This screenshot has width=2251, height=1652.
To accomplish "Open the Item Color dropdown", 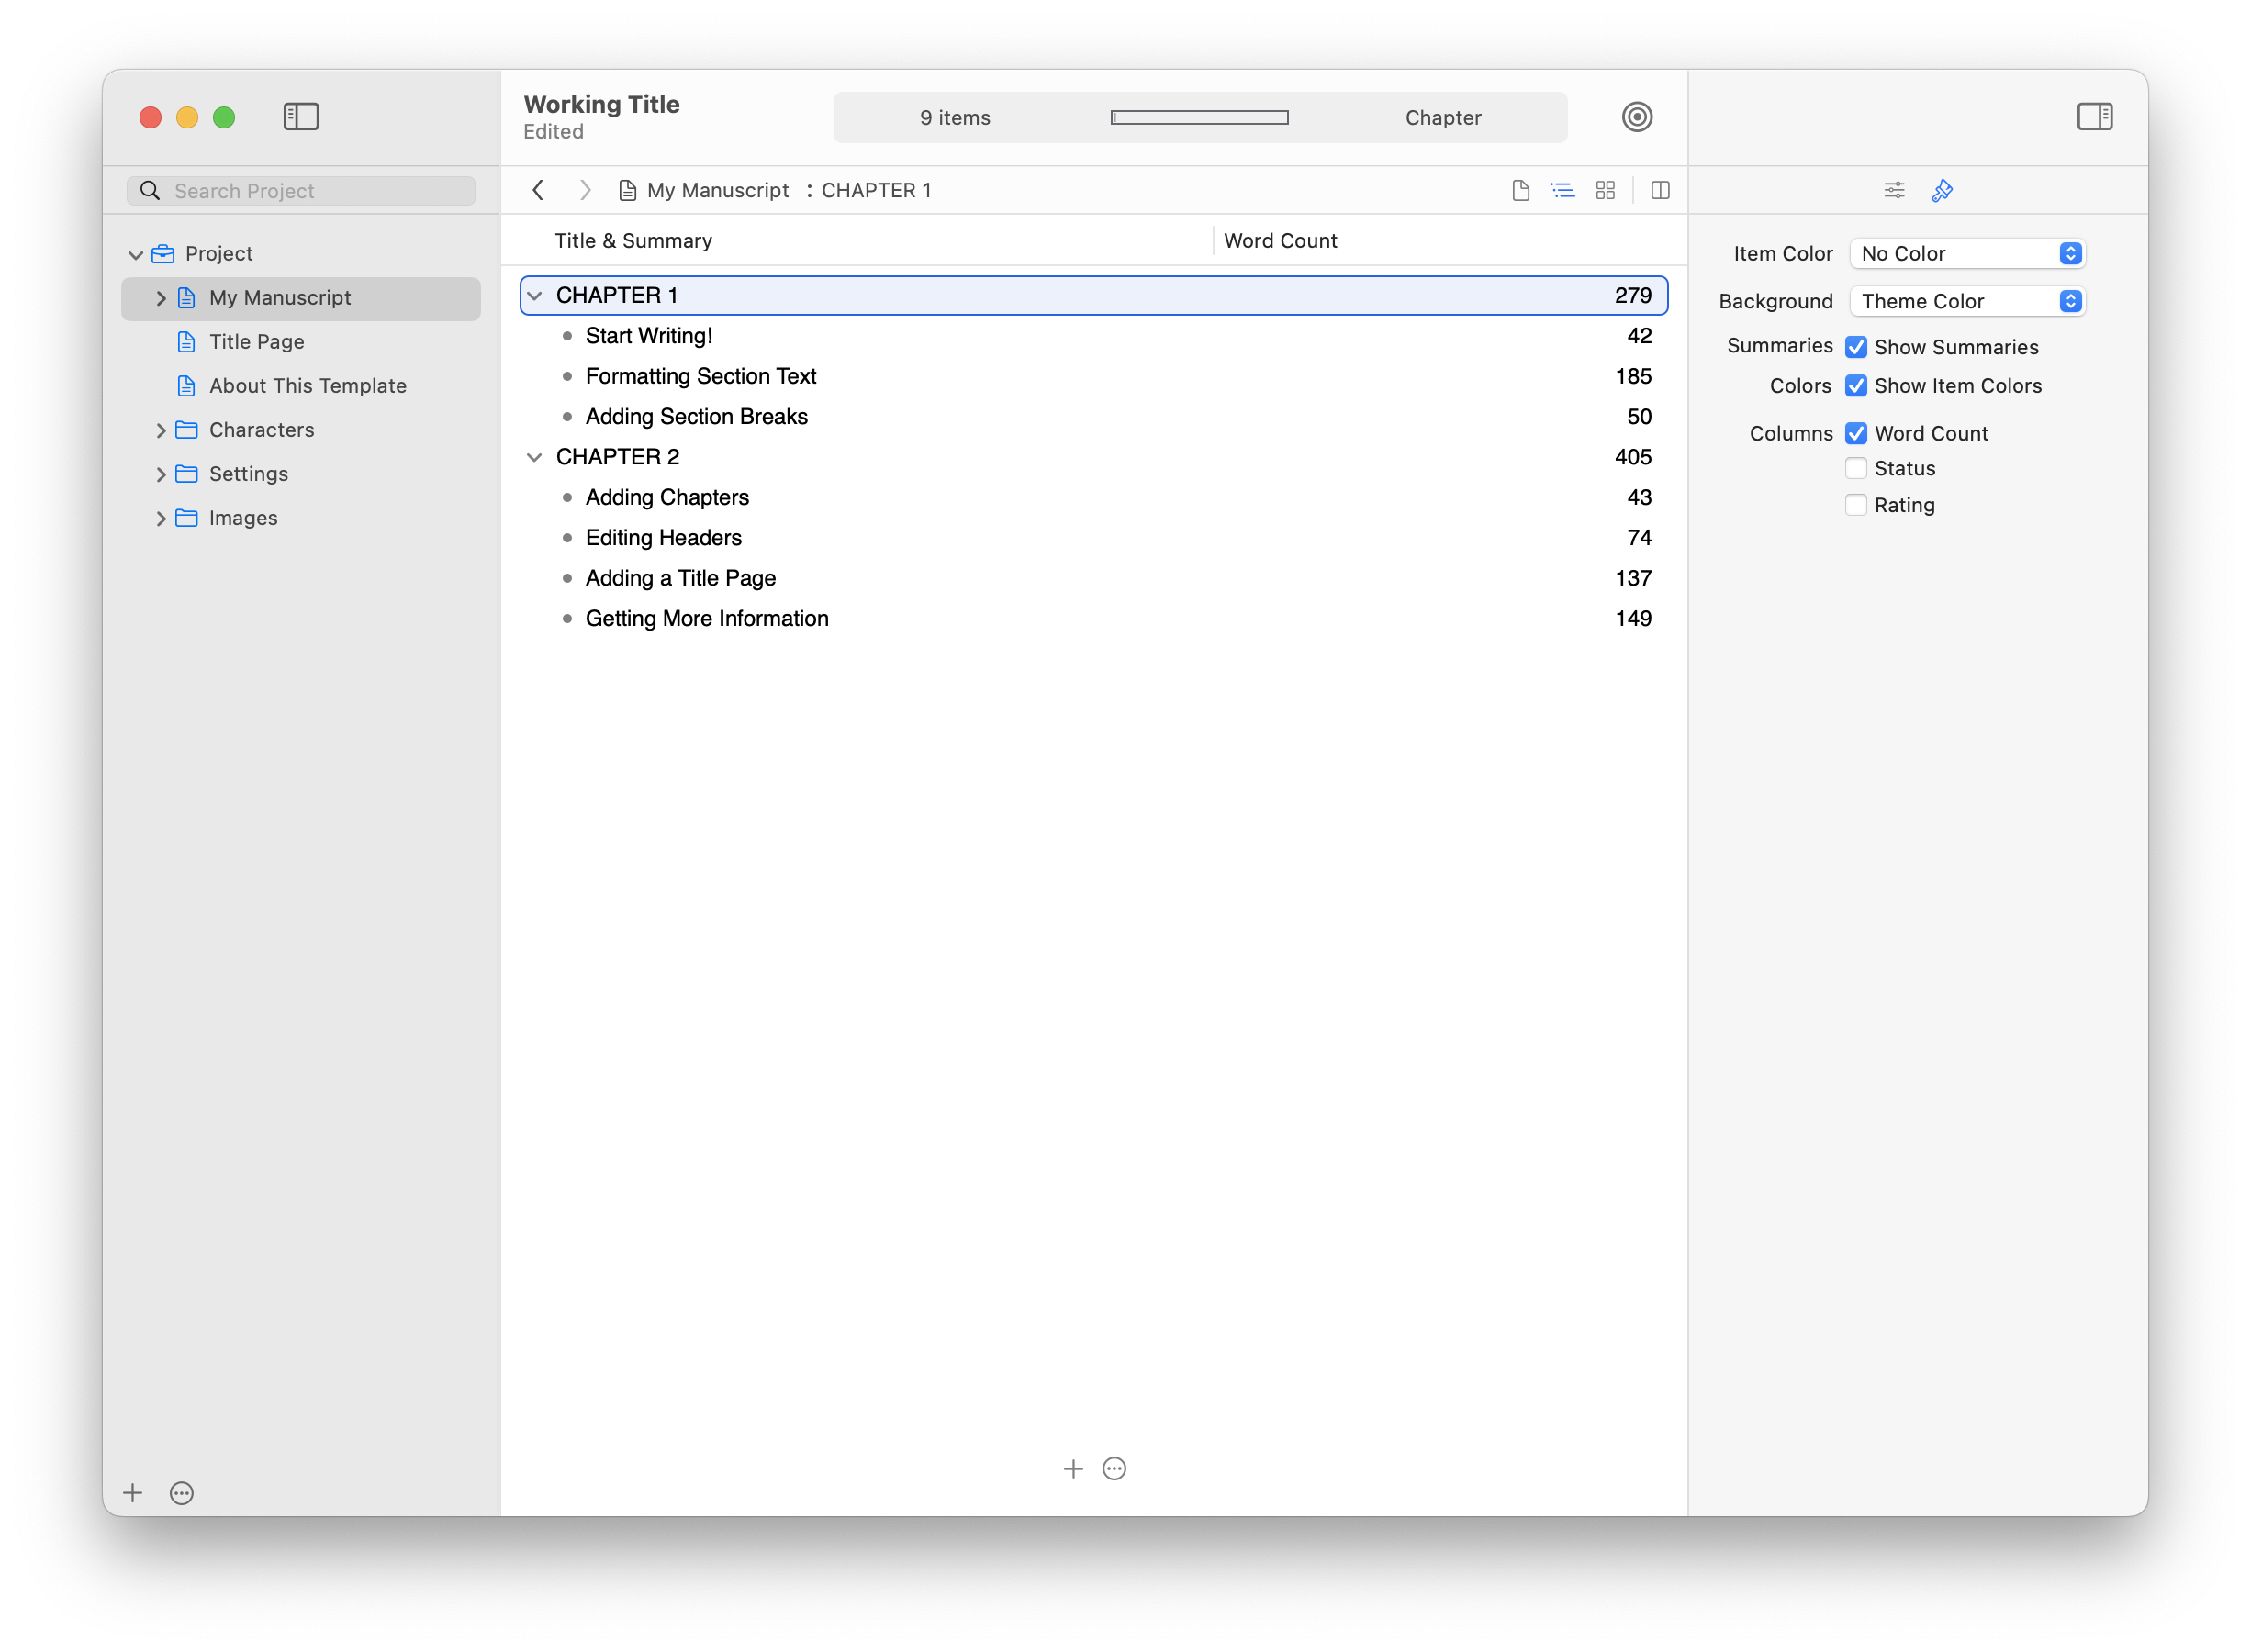I will (x=1967, y=254).
